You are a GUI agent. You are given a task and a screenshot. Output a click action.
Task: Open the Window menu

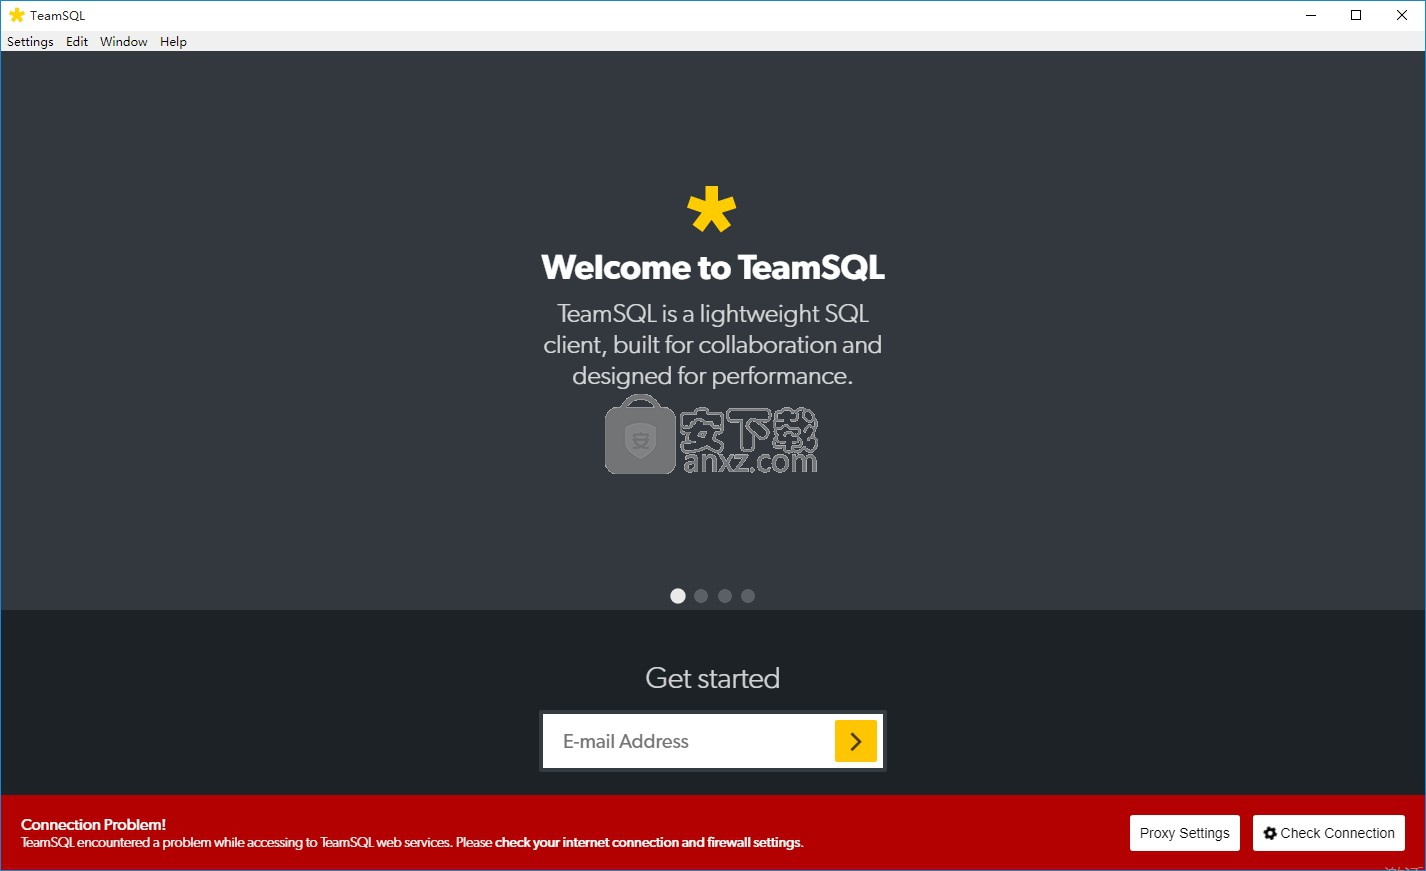[124, 41]
